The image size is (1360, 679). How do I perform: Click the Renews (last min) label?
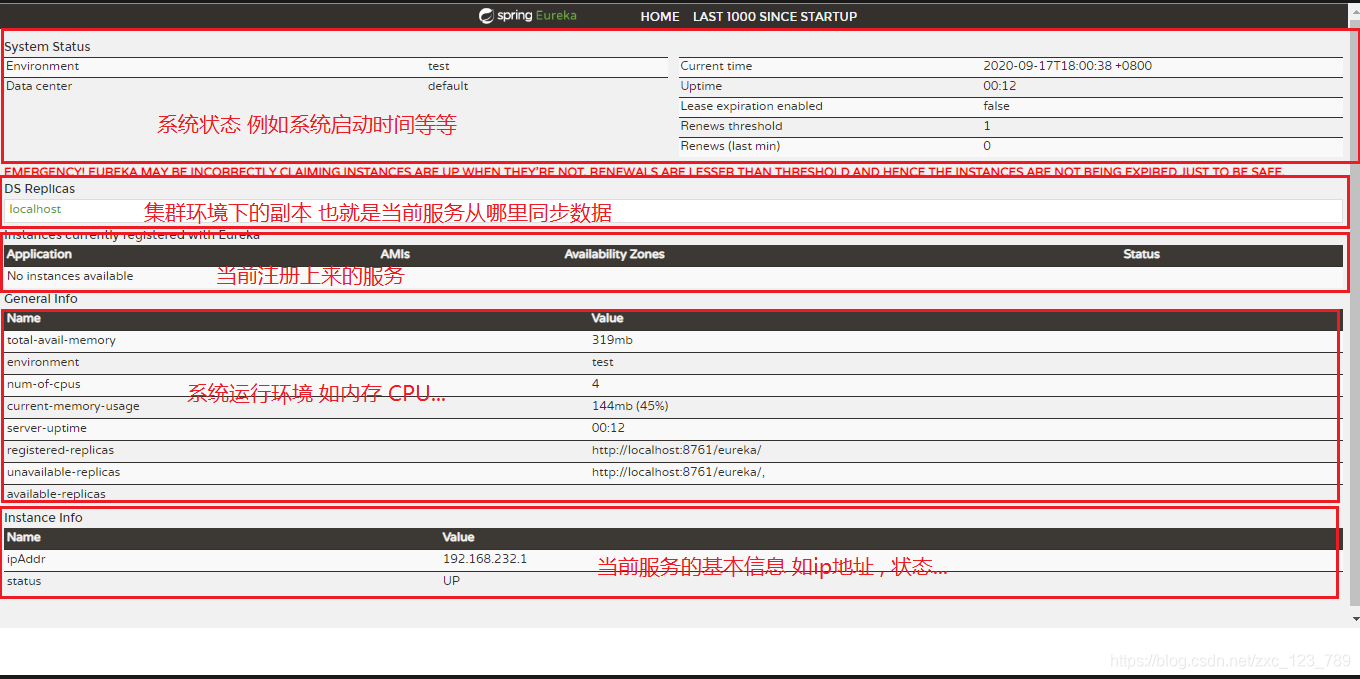tap(731, 146)
